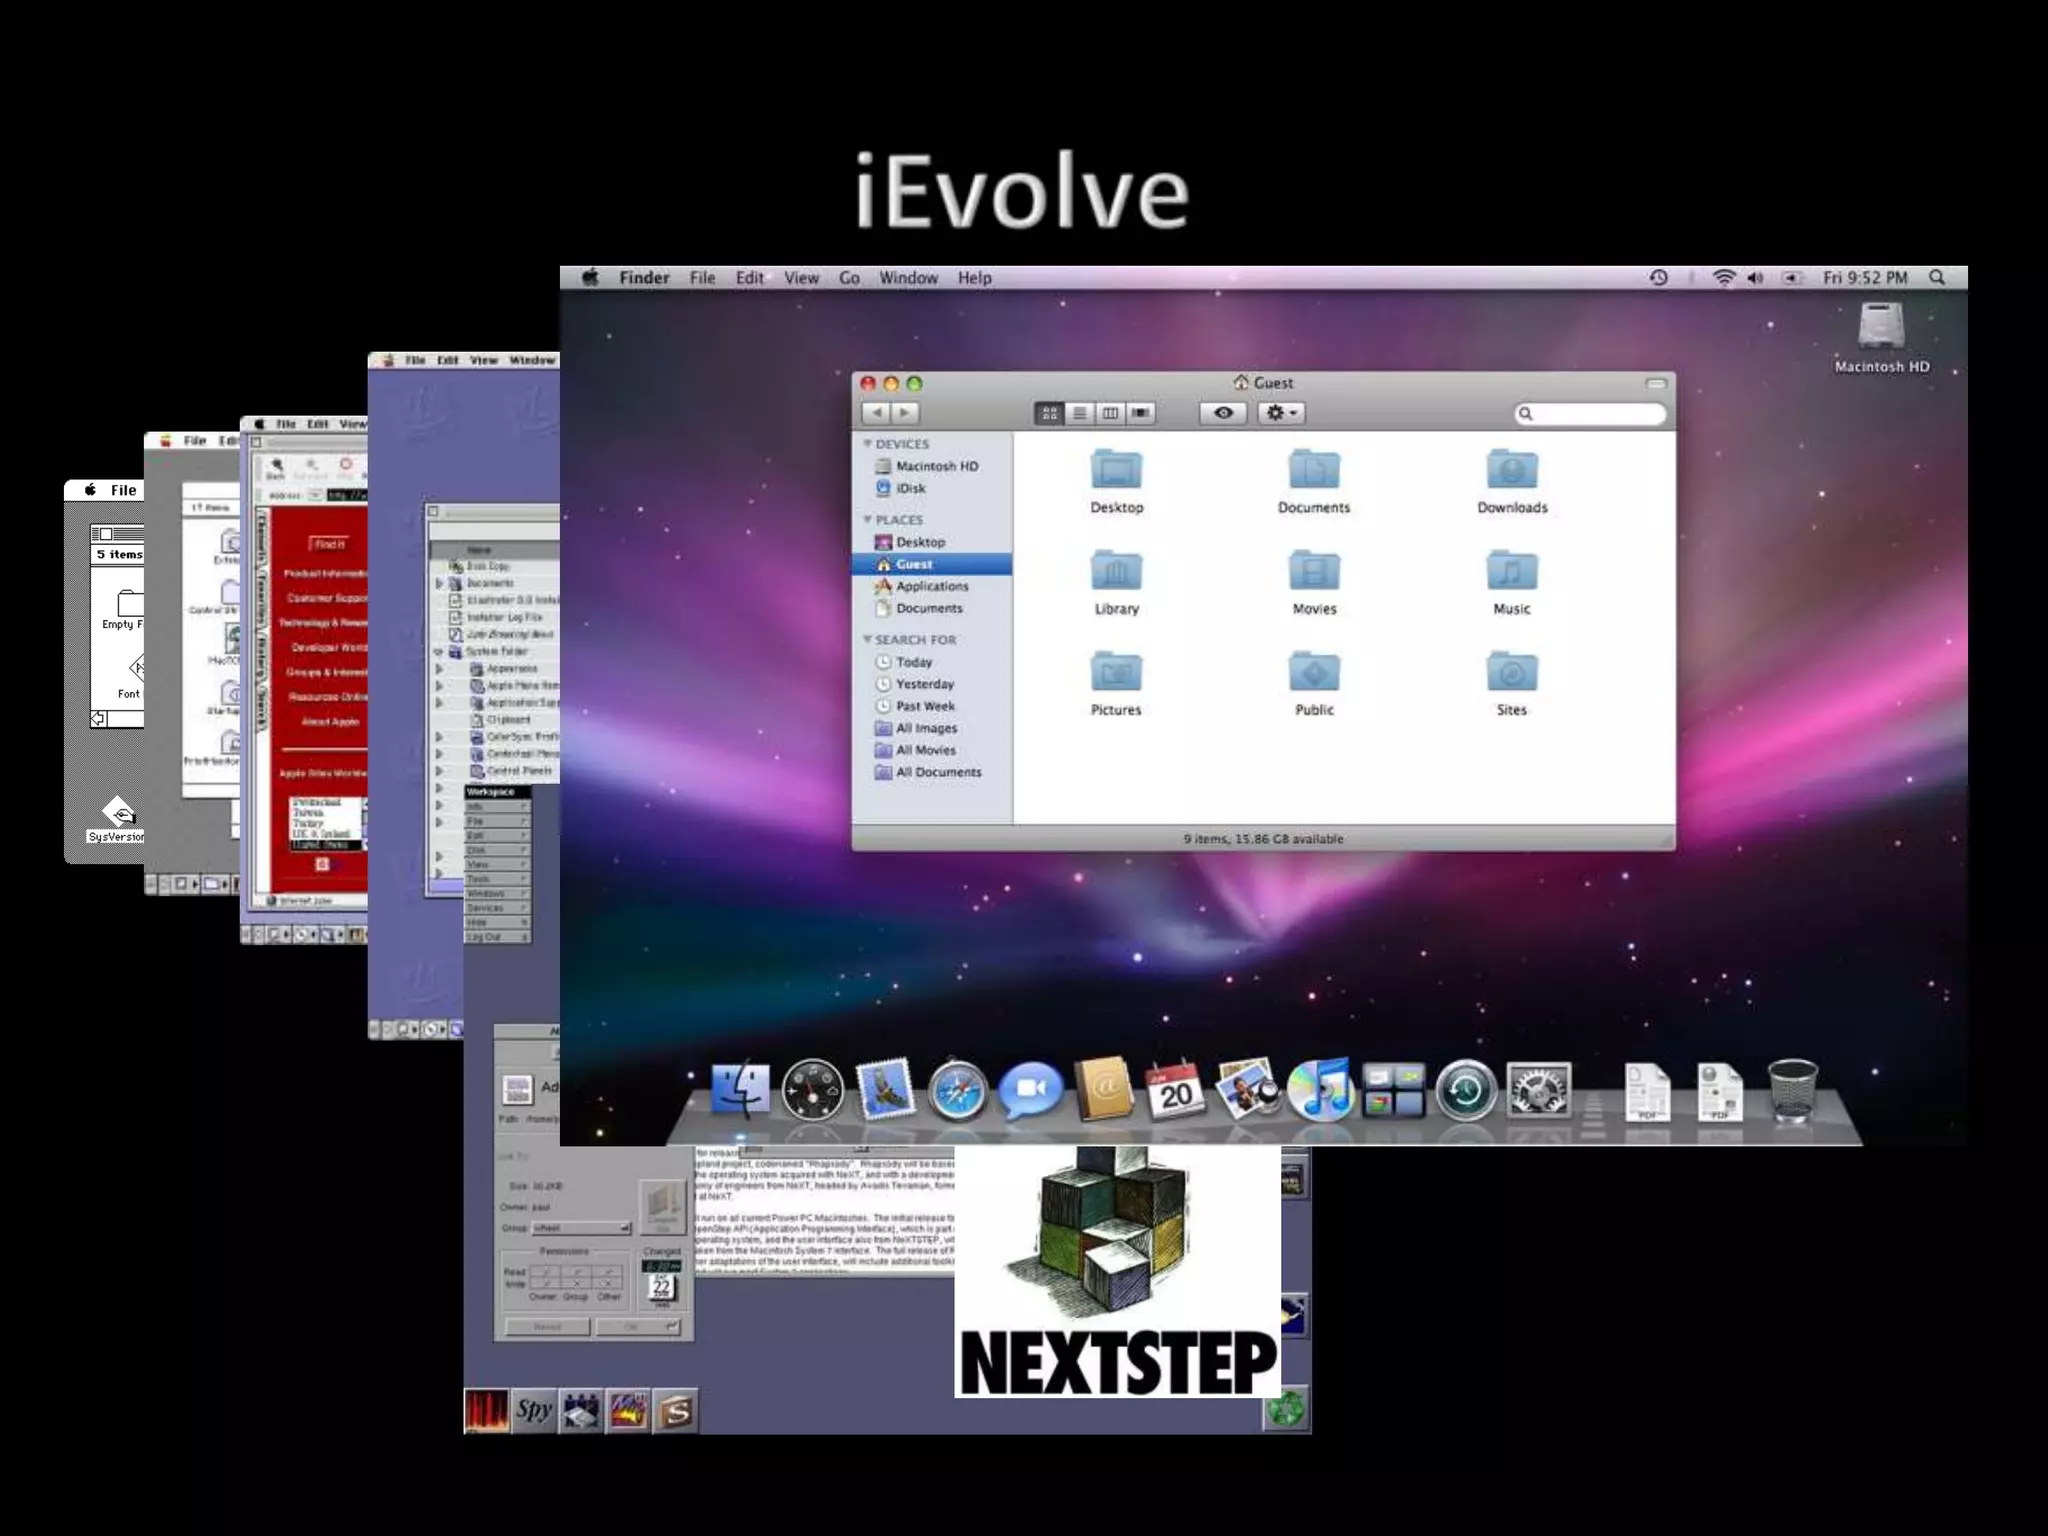Open the Finder menu
This screenshot has width=2048, height=1536.
click(644, 278)
